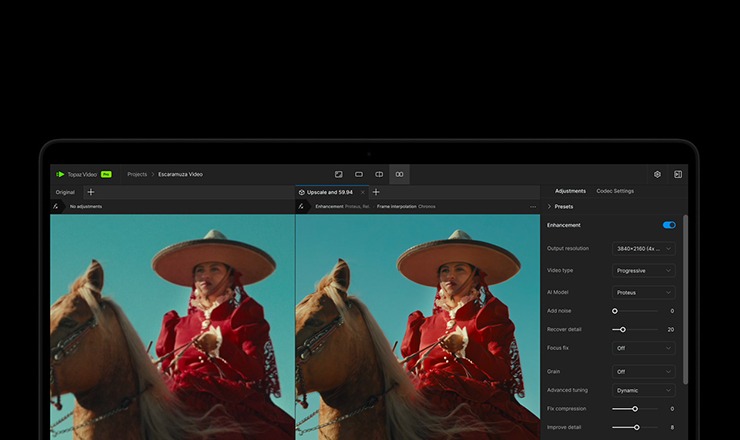This screenshot has width=740, height=440.
Task: Open the Adjustments tab
Action: coord(570,191)
